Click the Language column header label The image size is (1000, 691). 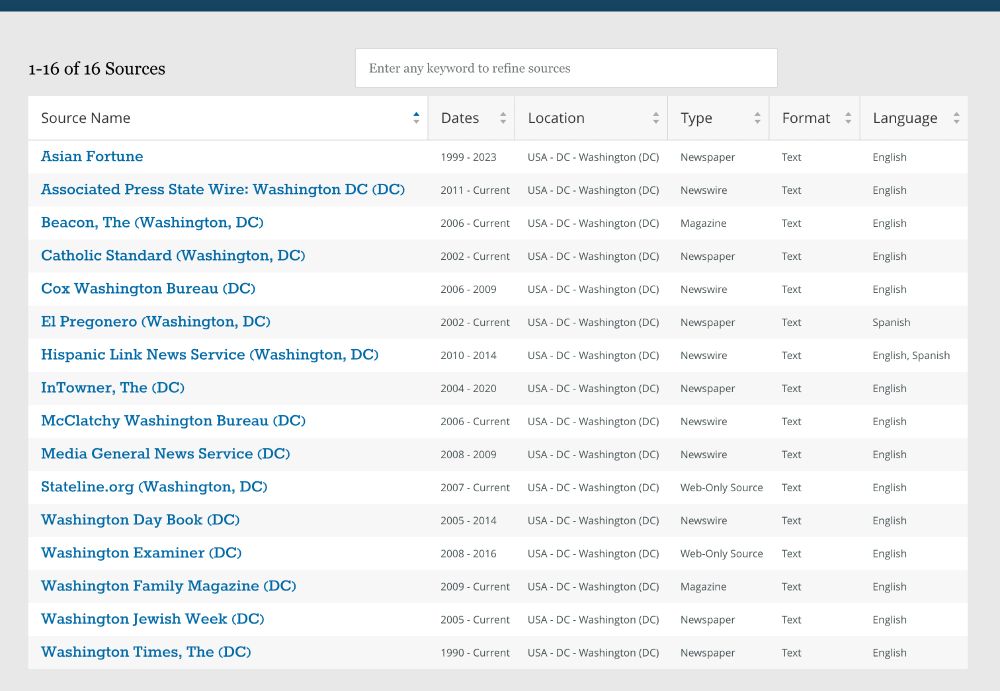905,118
